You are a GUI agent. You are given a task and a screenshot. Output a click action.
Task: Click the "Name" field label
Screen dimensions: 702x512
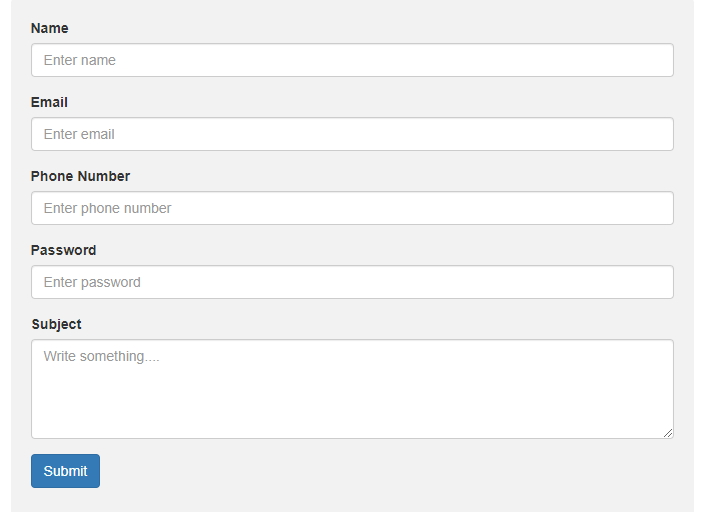tap(50, 28)
